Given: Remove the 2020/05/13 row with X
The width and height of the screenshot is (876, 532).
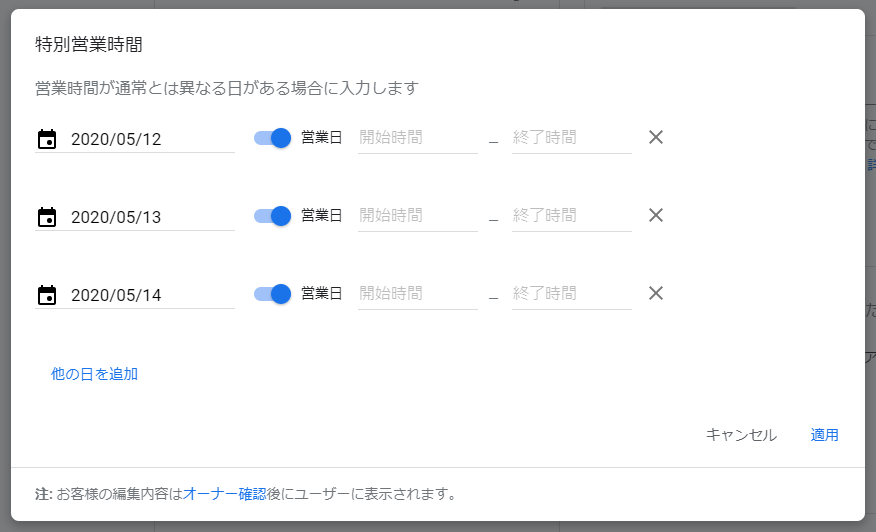Looking at the screenshot, I should [656, 215].
